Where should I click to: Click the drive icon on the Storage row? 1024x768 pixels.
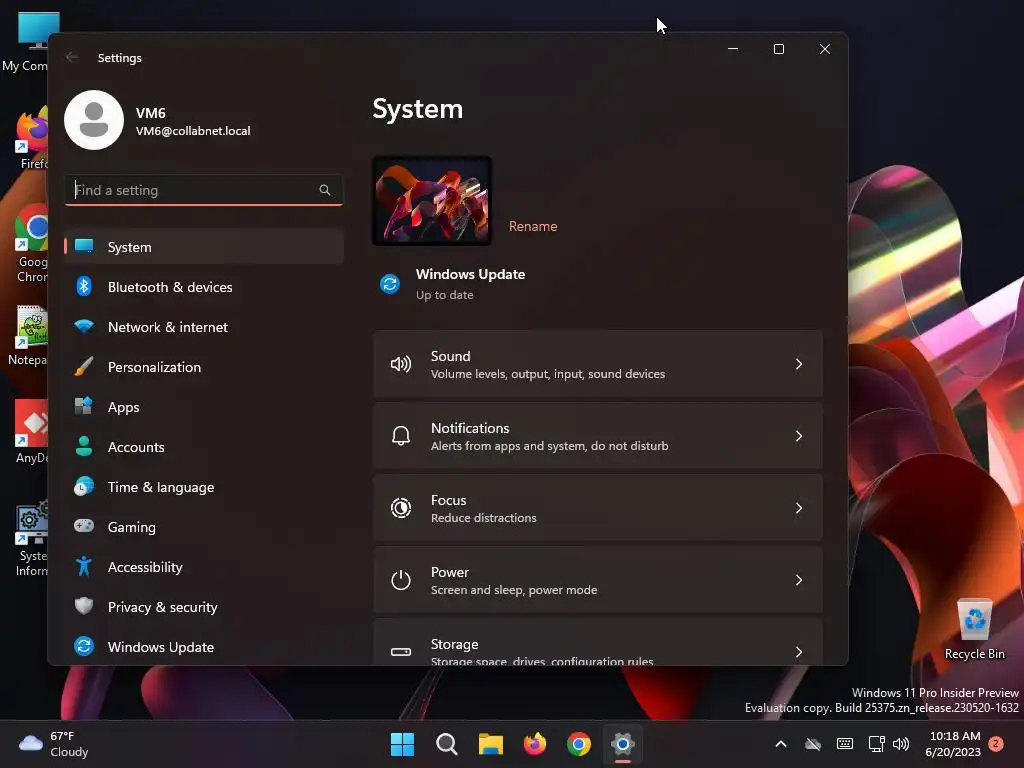pos(401,652)
